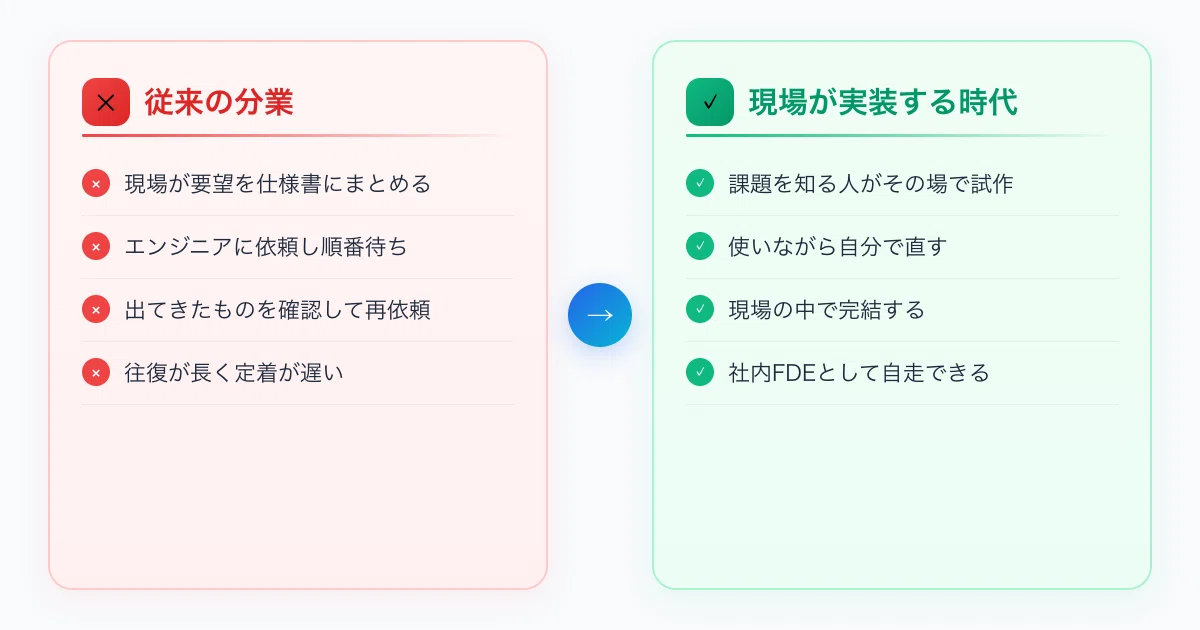
Task: Click red x bullet next to 往復が長く定着が遅い
Action: (x=96, y=373)
